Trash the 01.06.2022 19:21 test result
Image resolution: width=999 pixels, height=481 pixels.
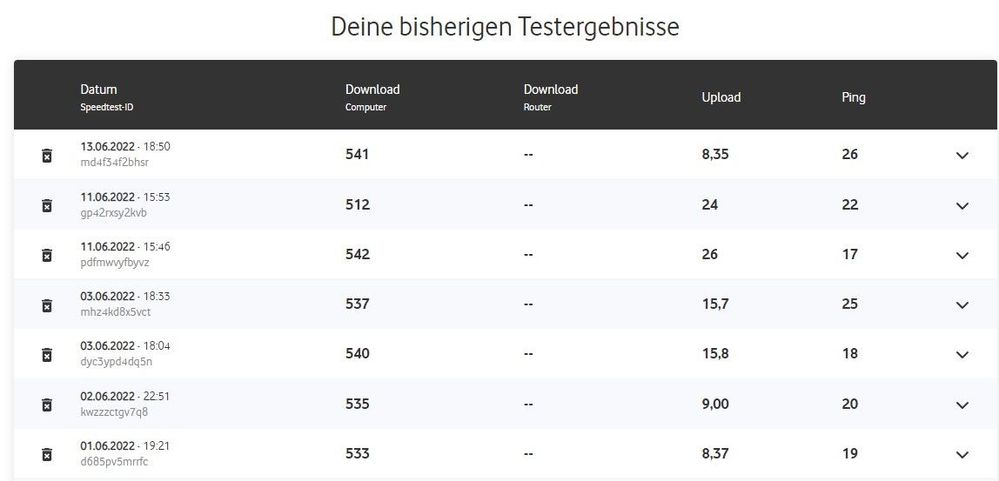pos(46,454)
